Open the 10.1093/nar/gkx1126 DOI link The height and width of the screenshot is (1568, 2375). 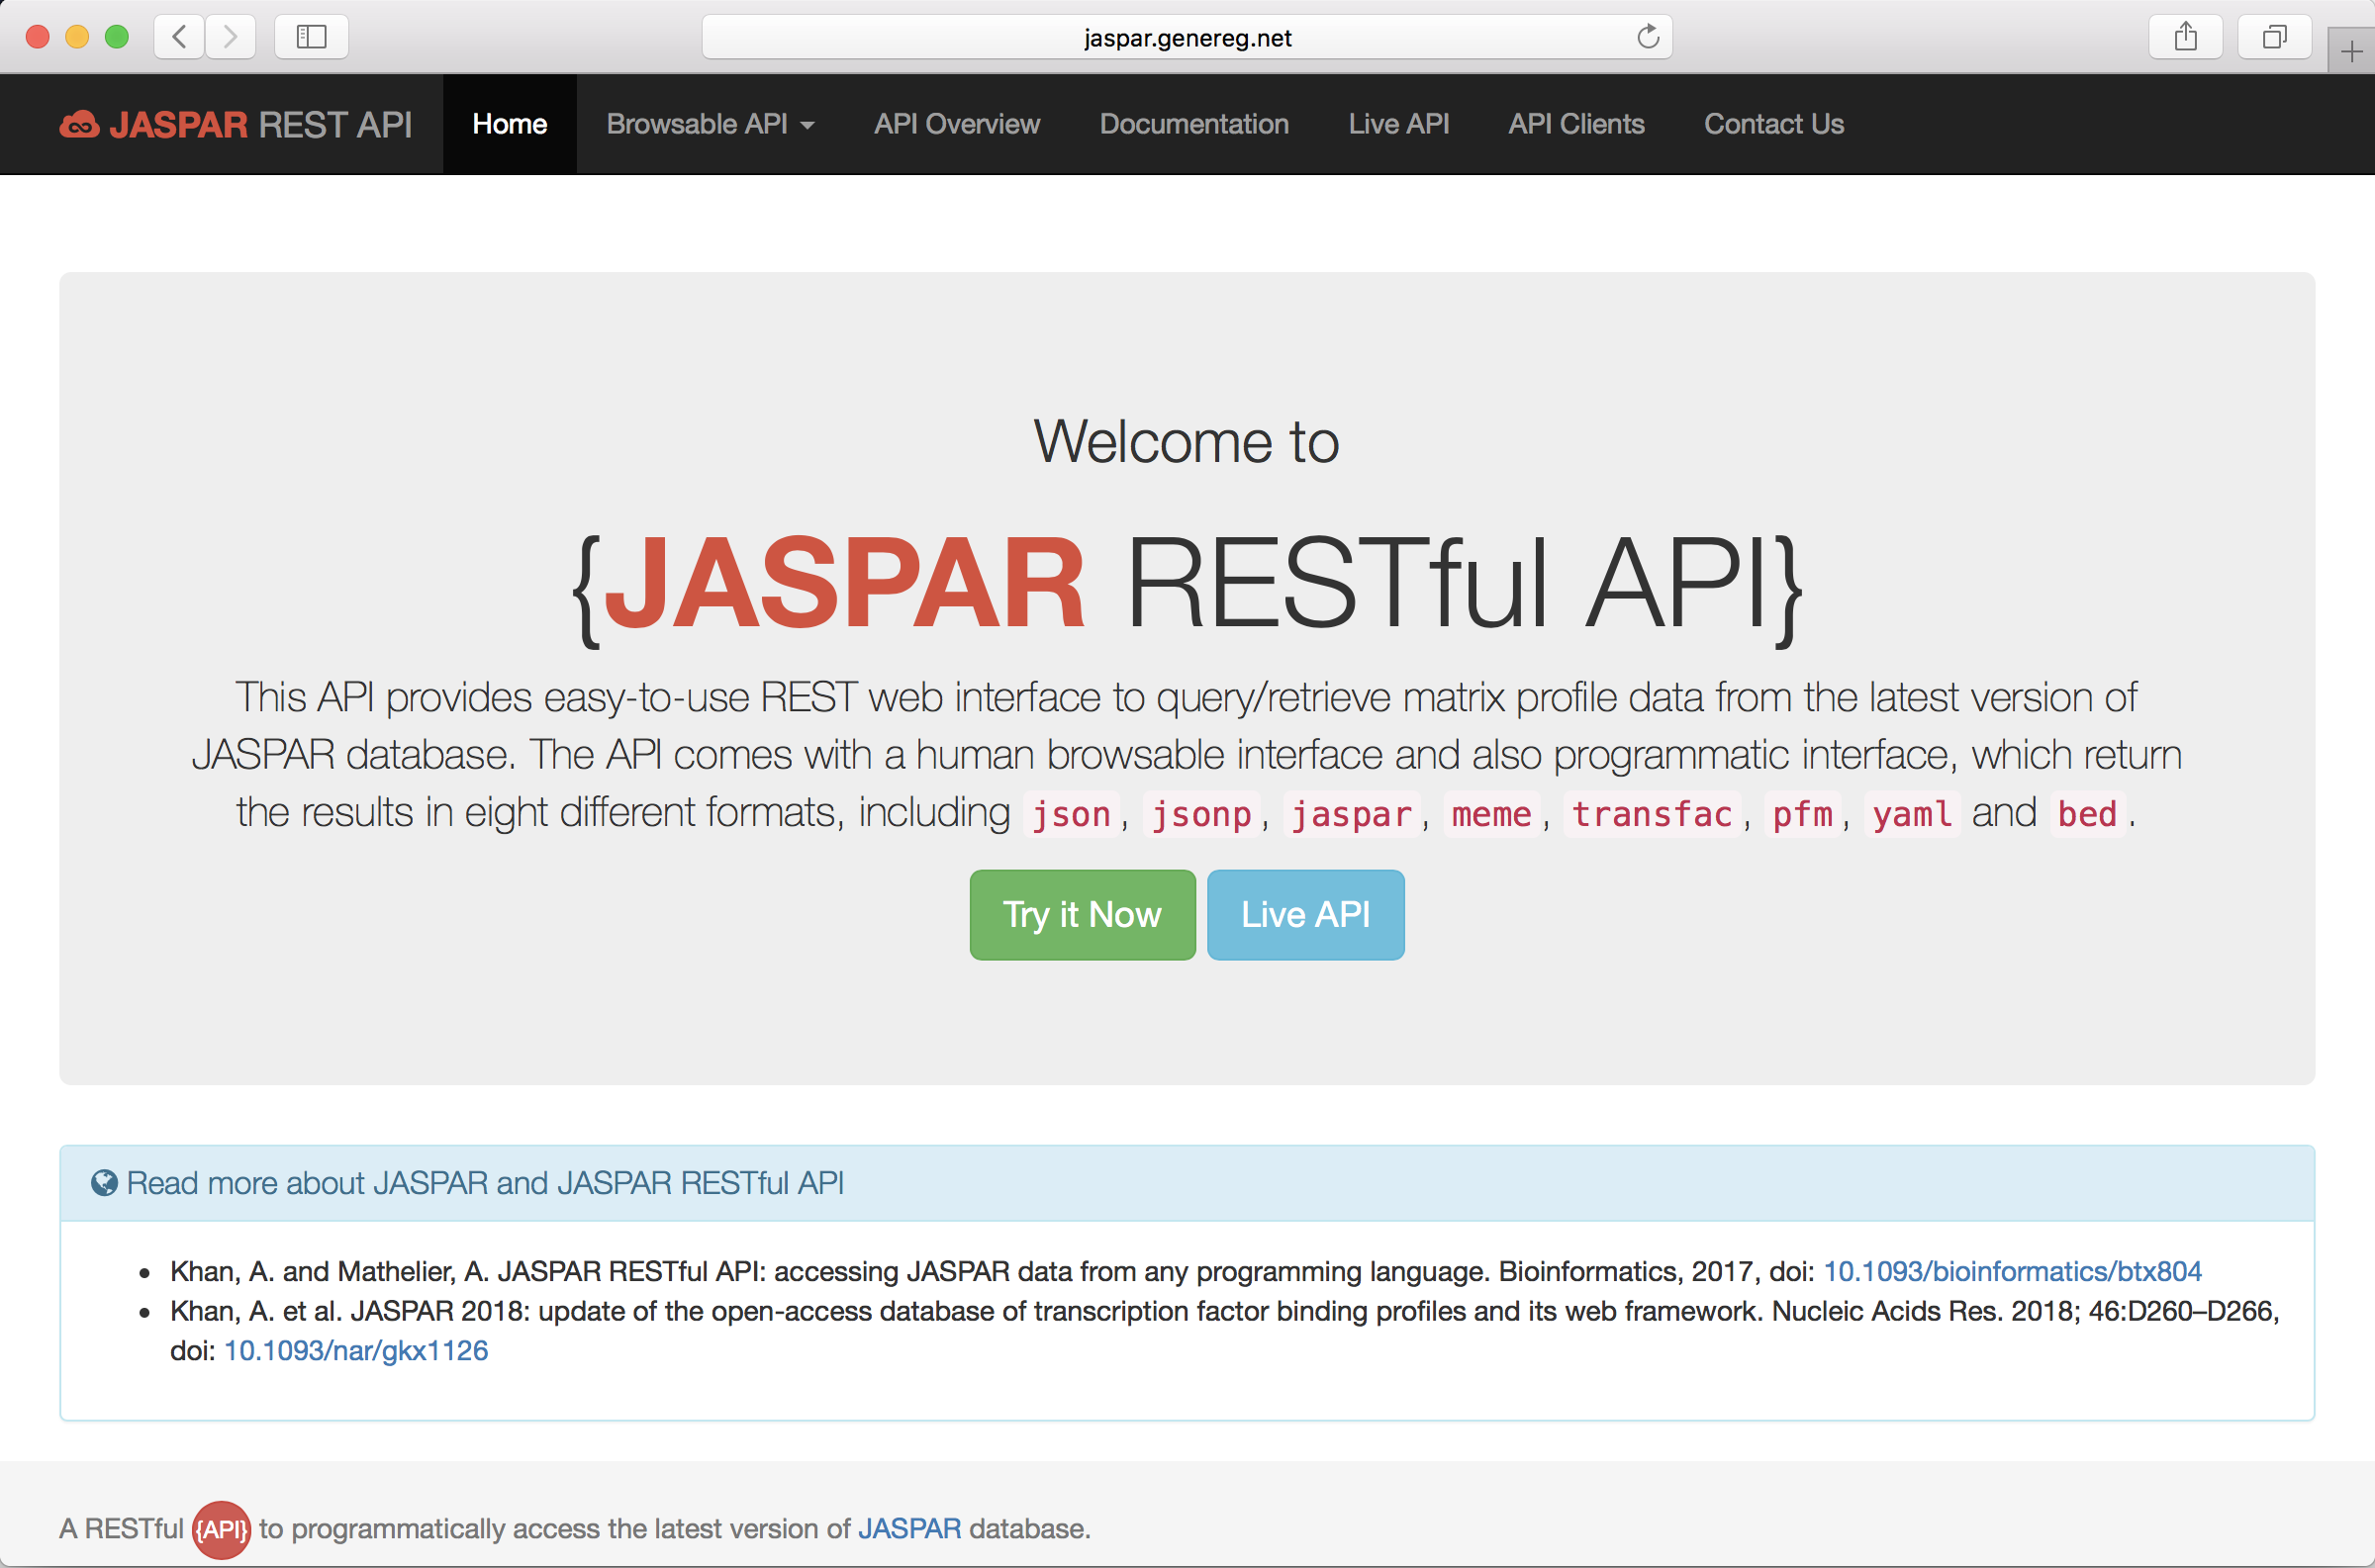click(x=356, y=1351)
